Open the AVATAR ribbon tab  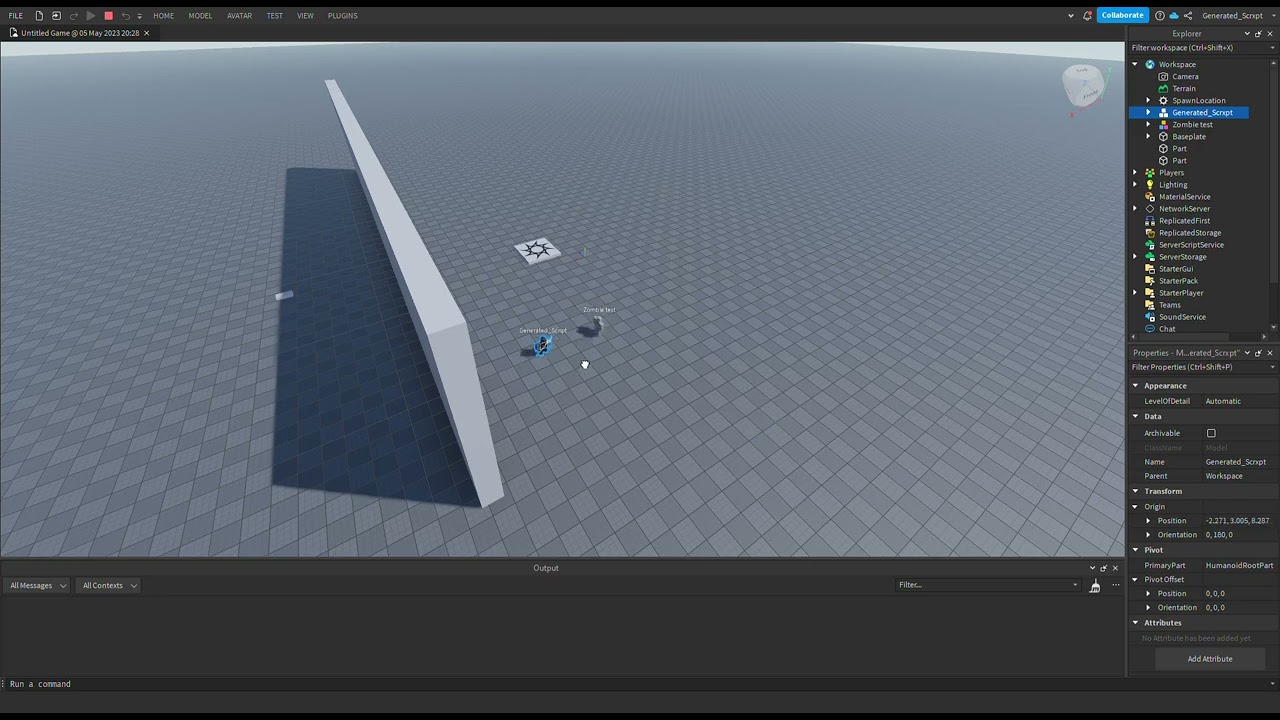[x=239, y=16]
